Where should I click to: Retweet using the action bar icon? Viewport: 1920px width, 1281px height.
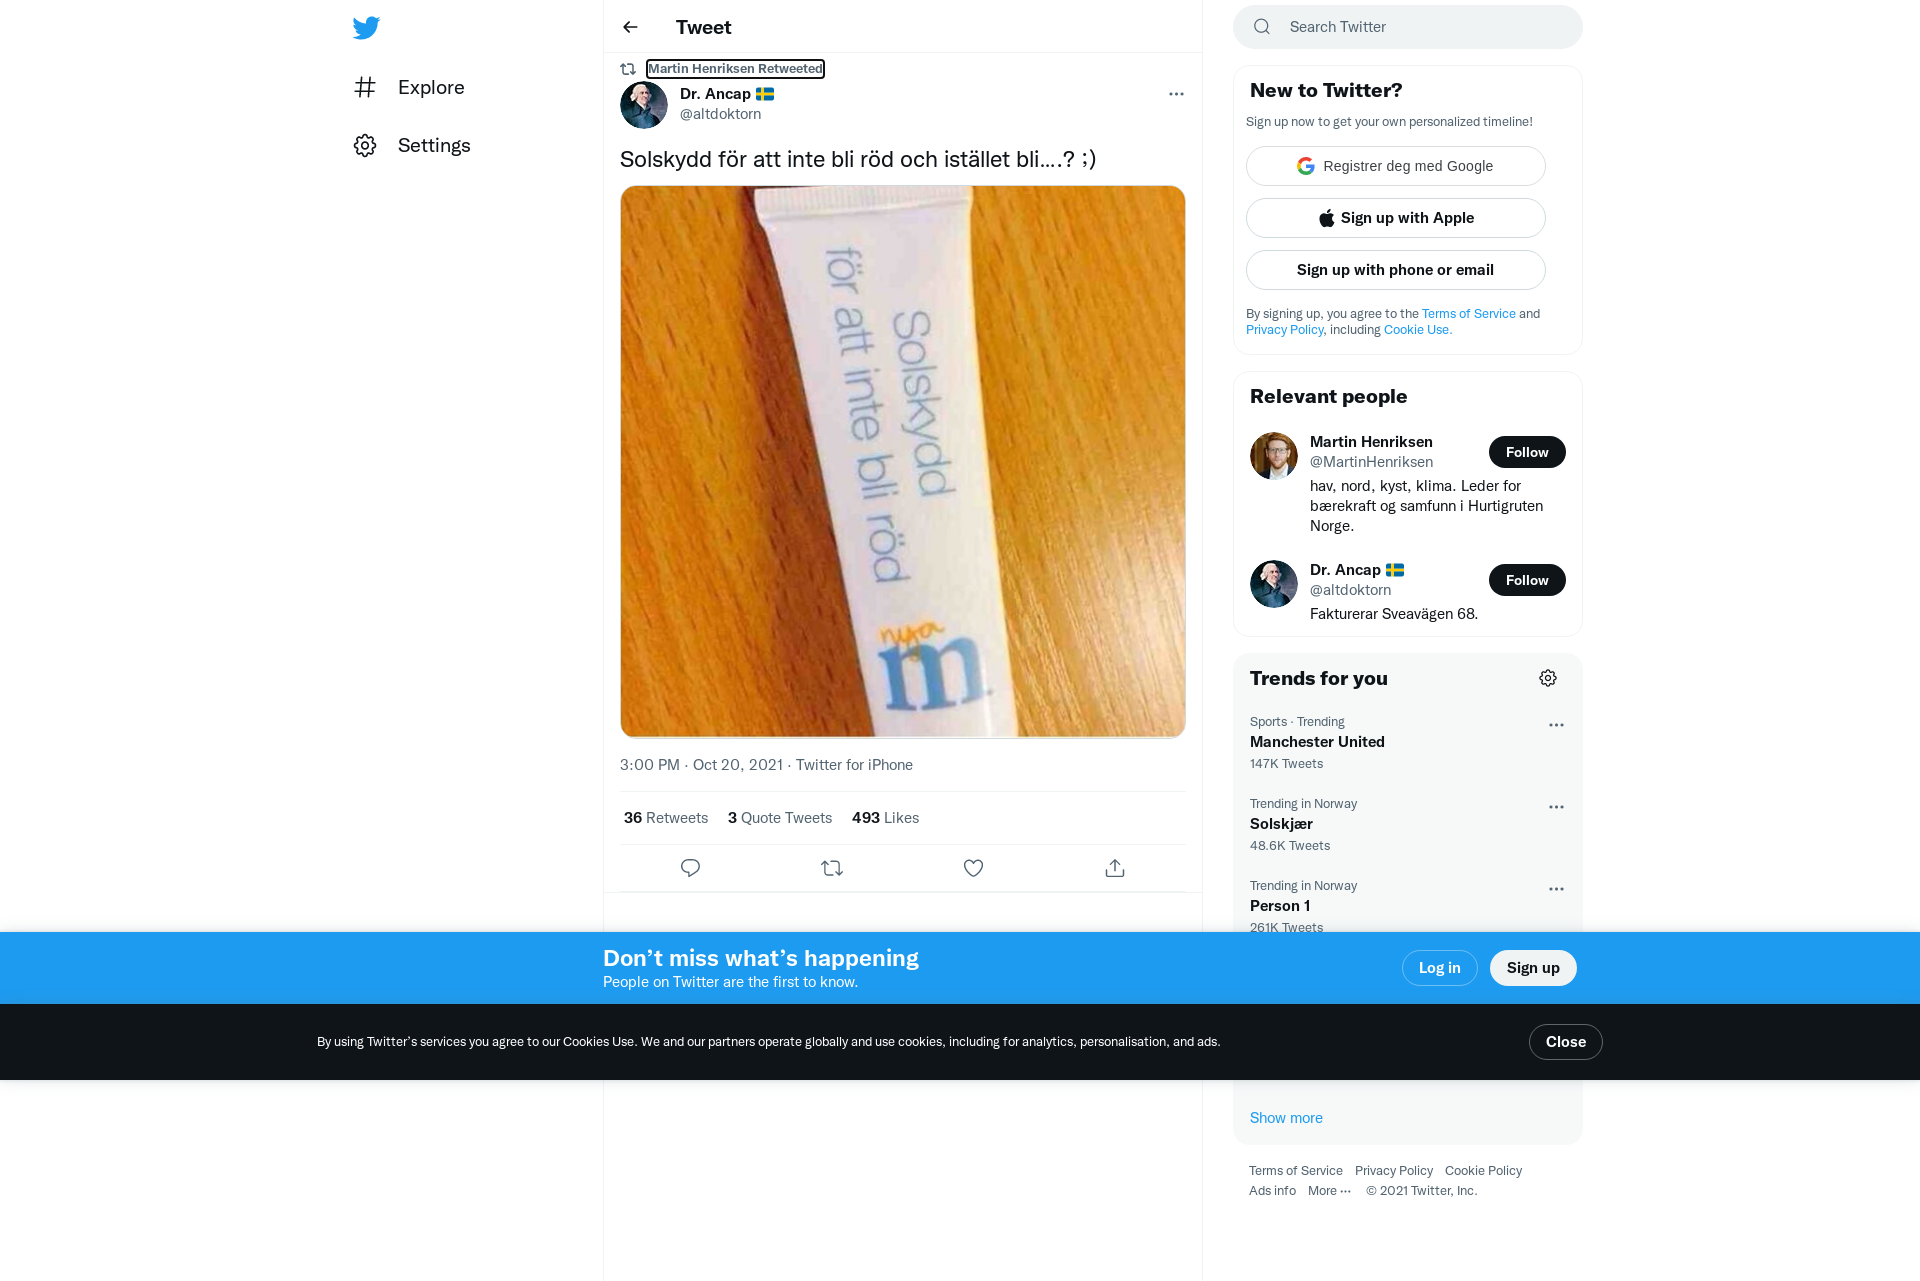[832, 868]
